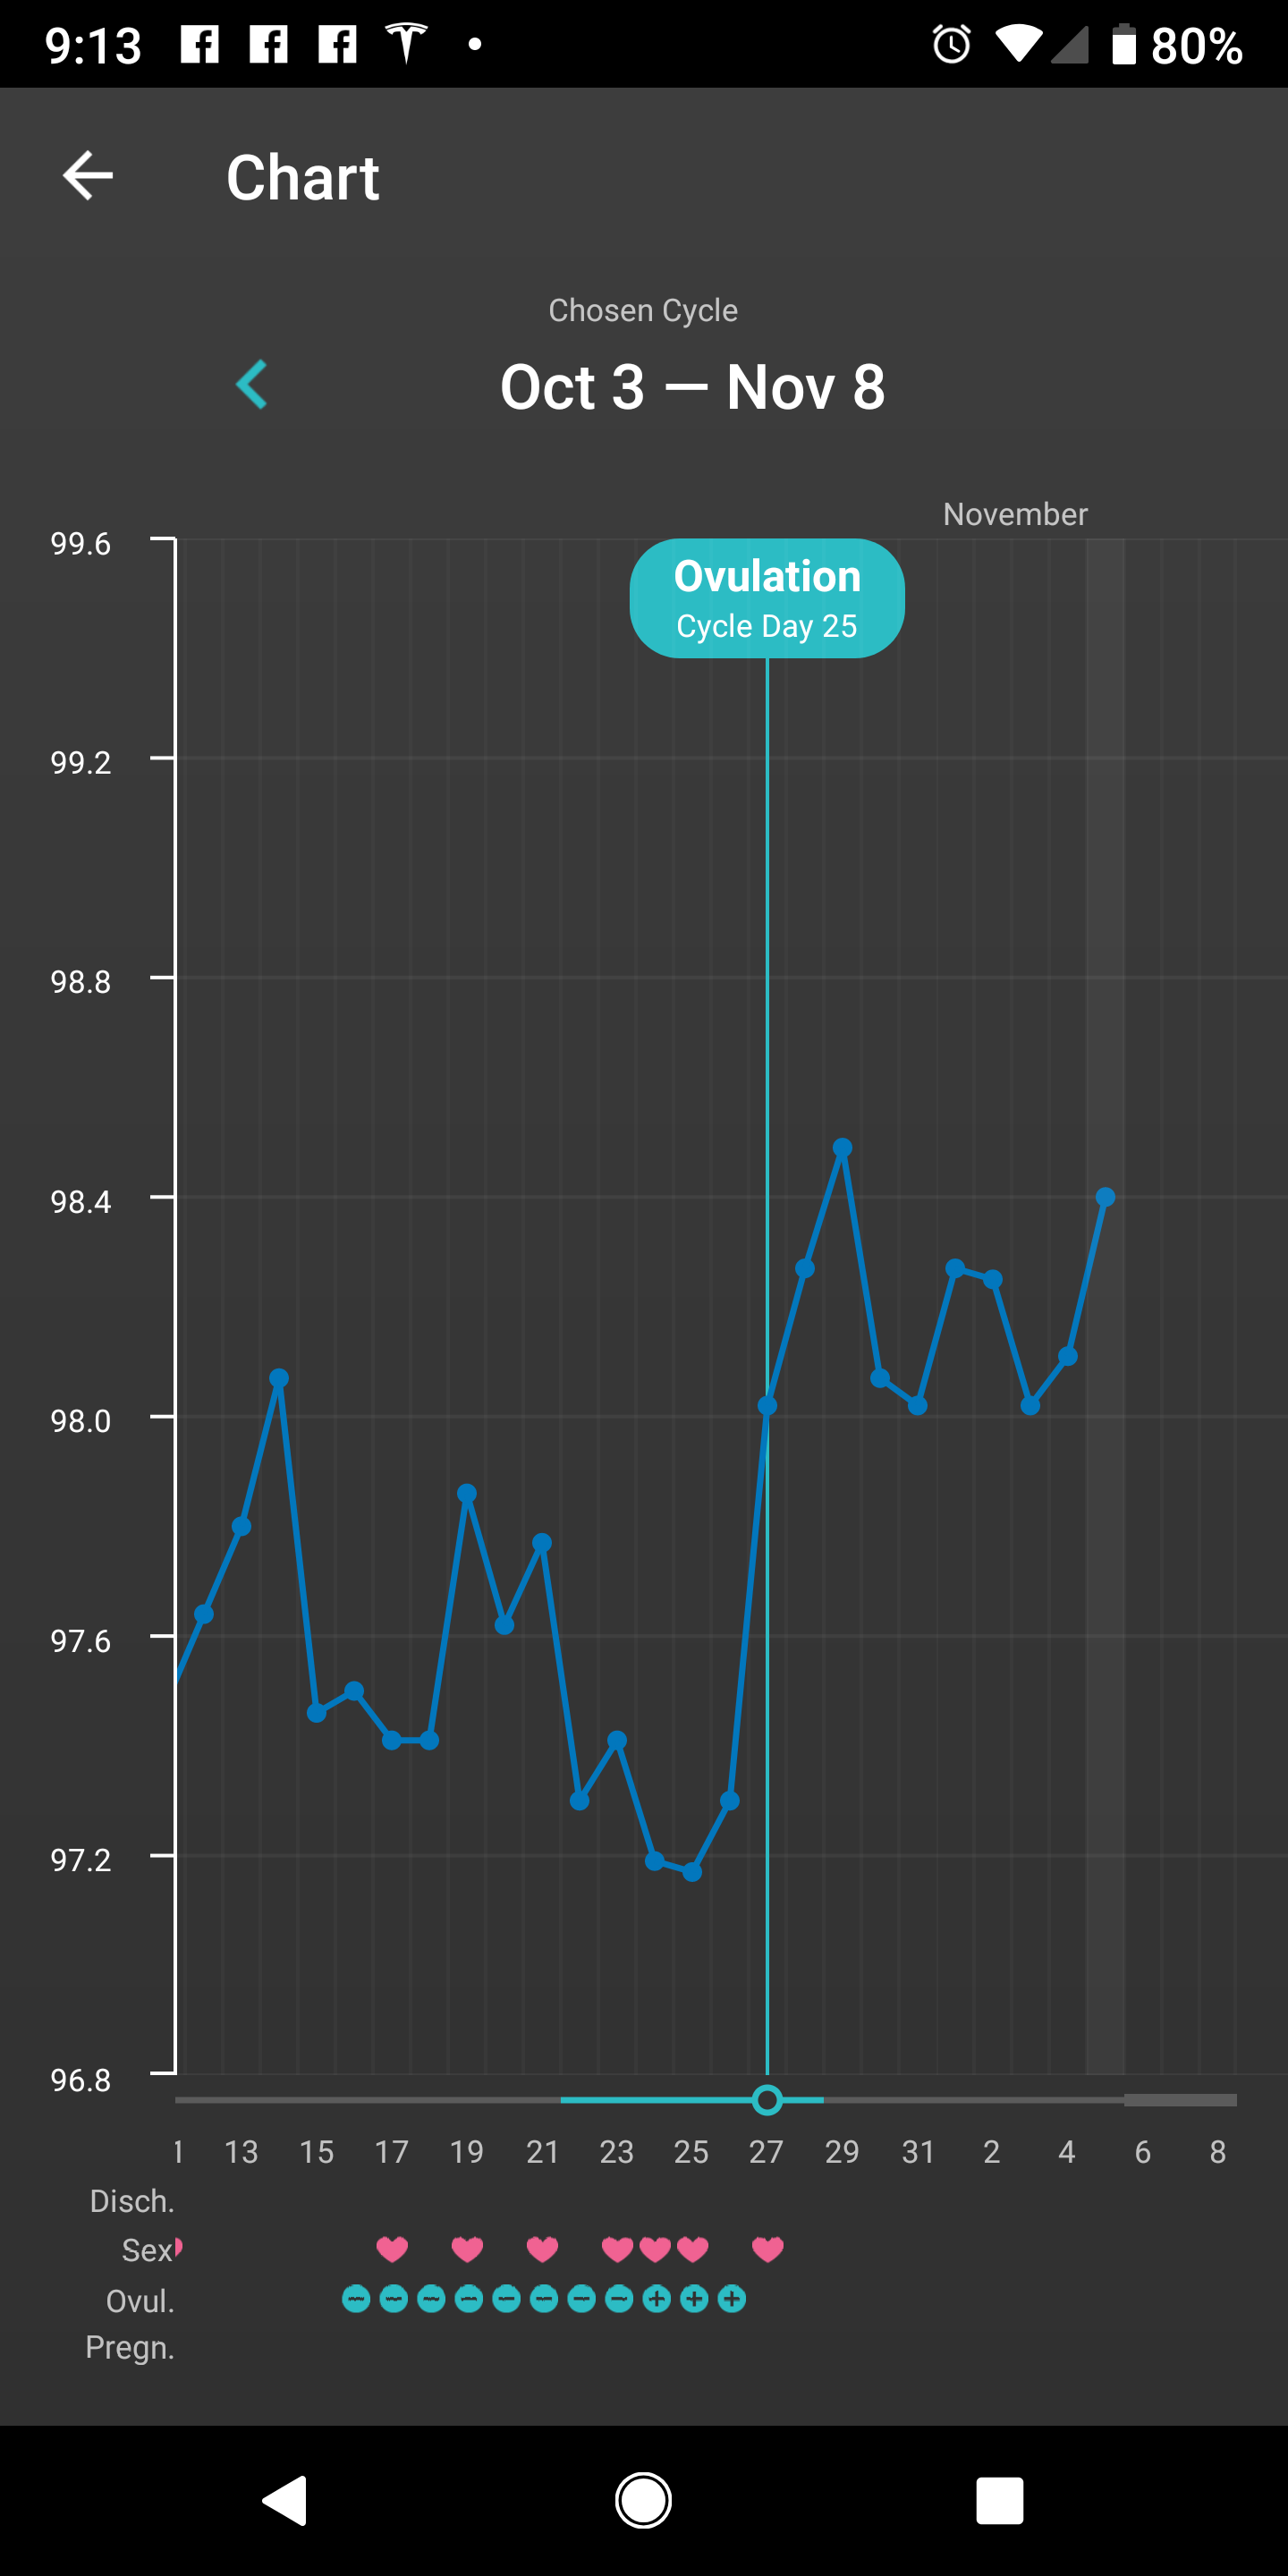Tap the Ovulation Cycle Day 25 bubble
1288x2576 pixels.
point(767,598)
